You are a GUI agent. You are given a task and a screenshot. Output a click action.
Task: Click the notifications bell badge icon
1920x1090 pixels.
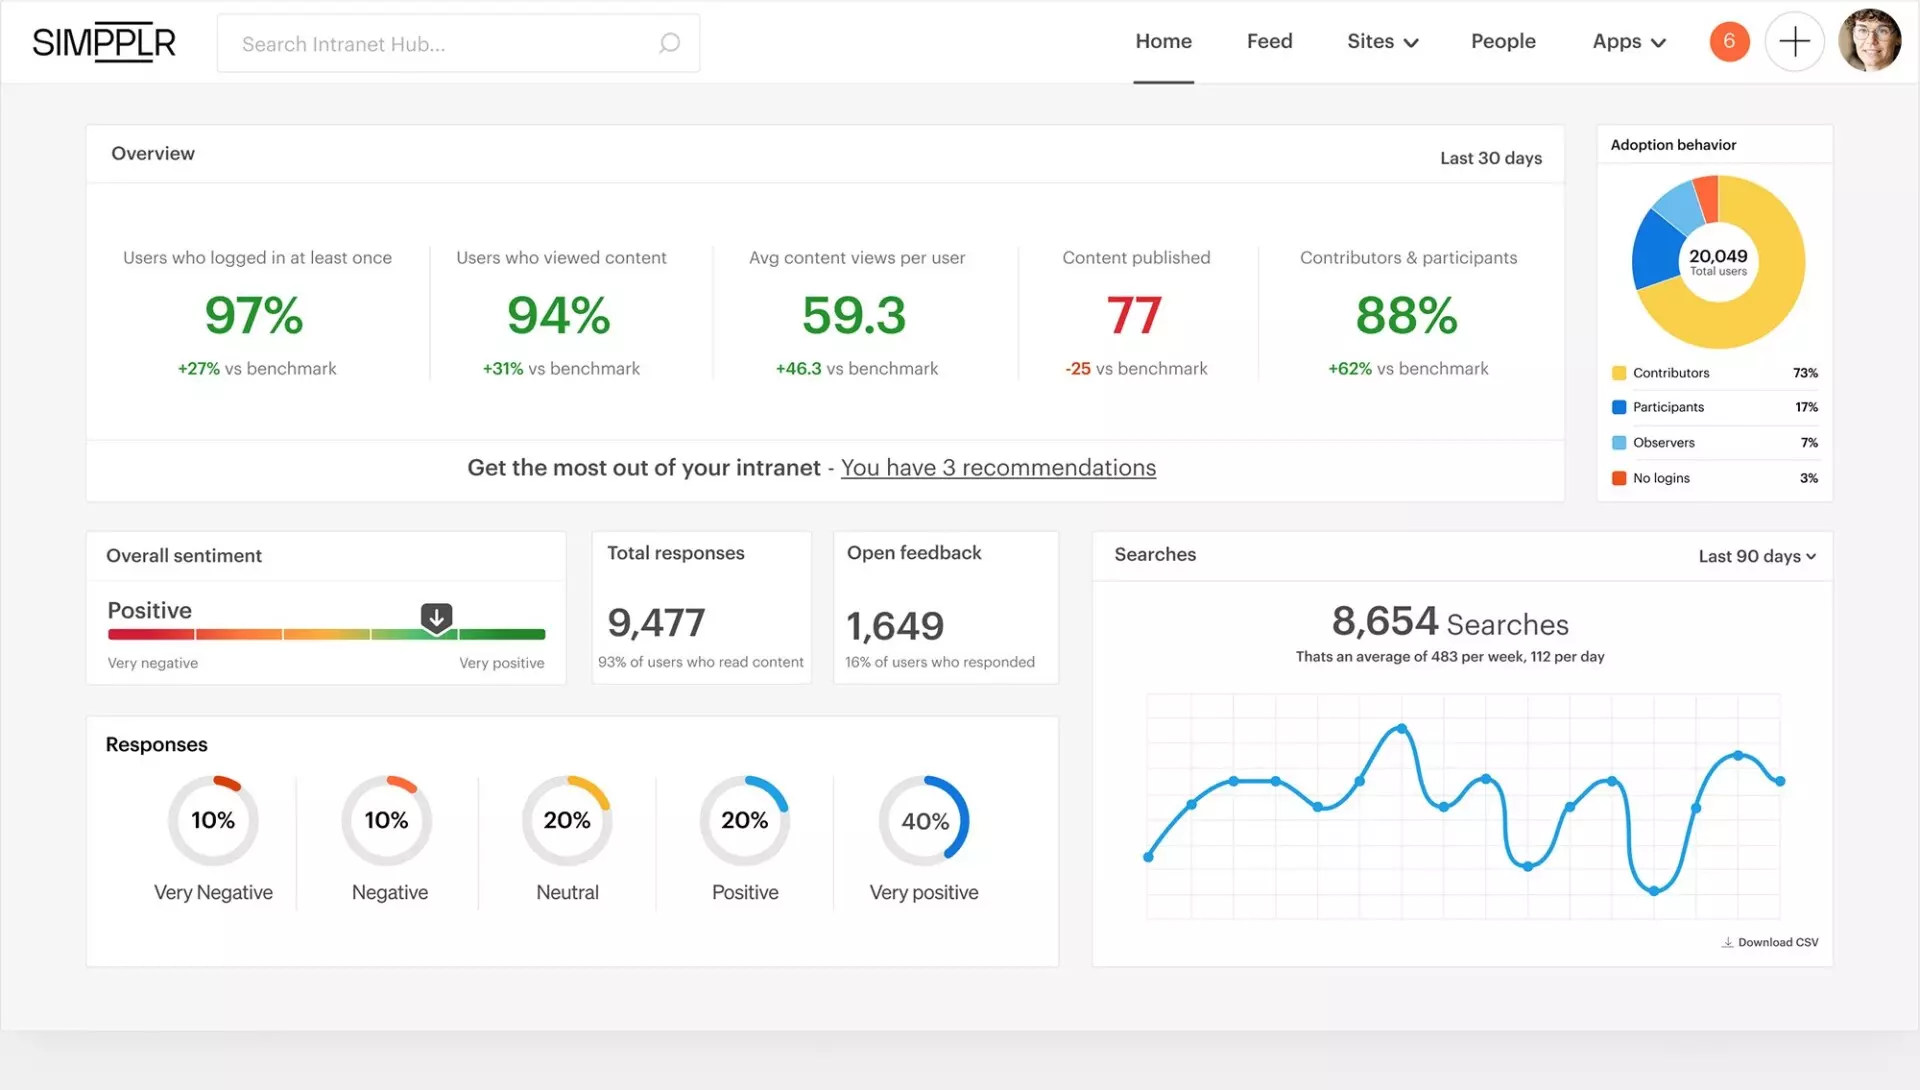(x=1730, y=41)
